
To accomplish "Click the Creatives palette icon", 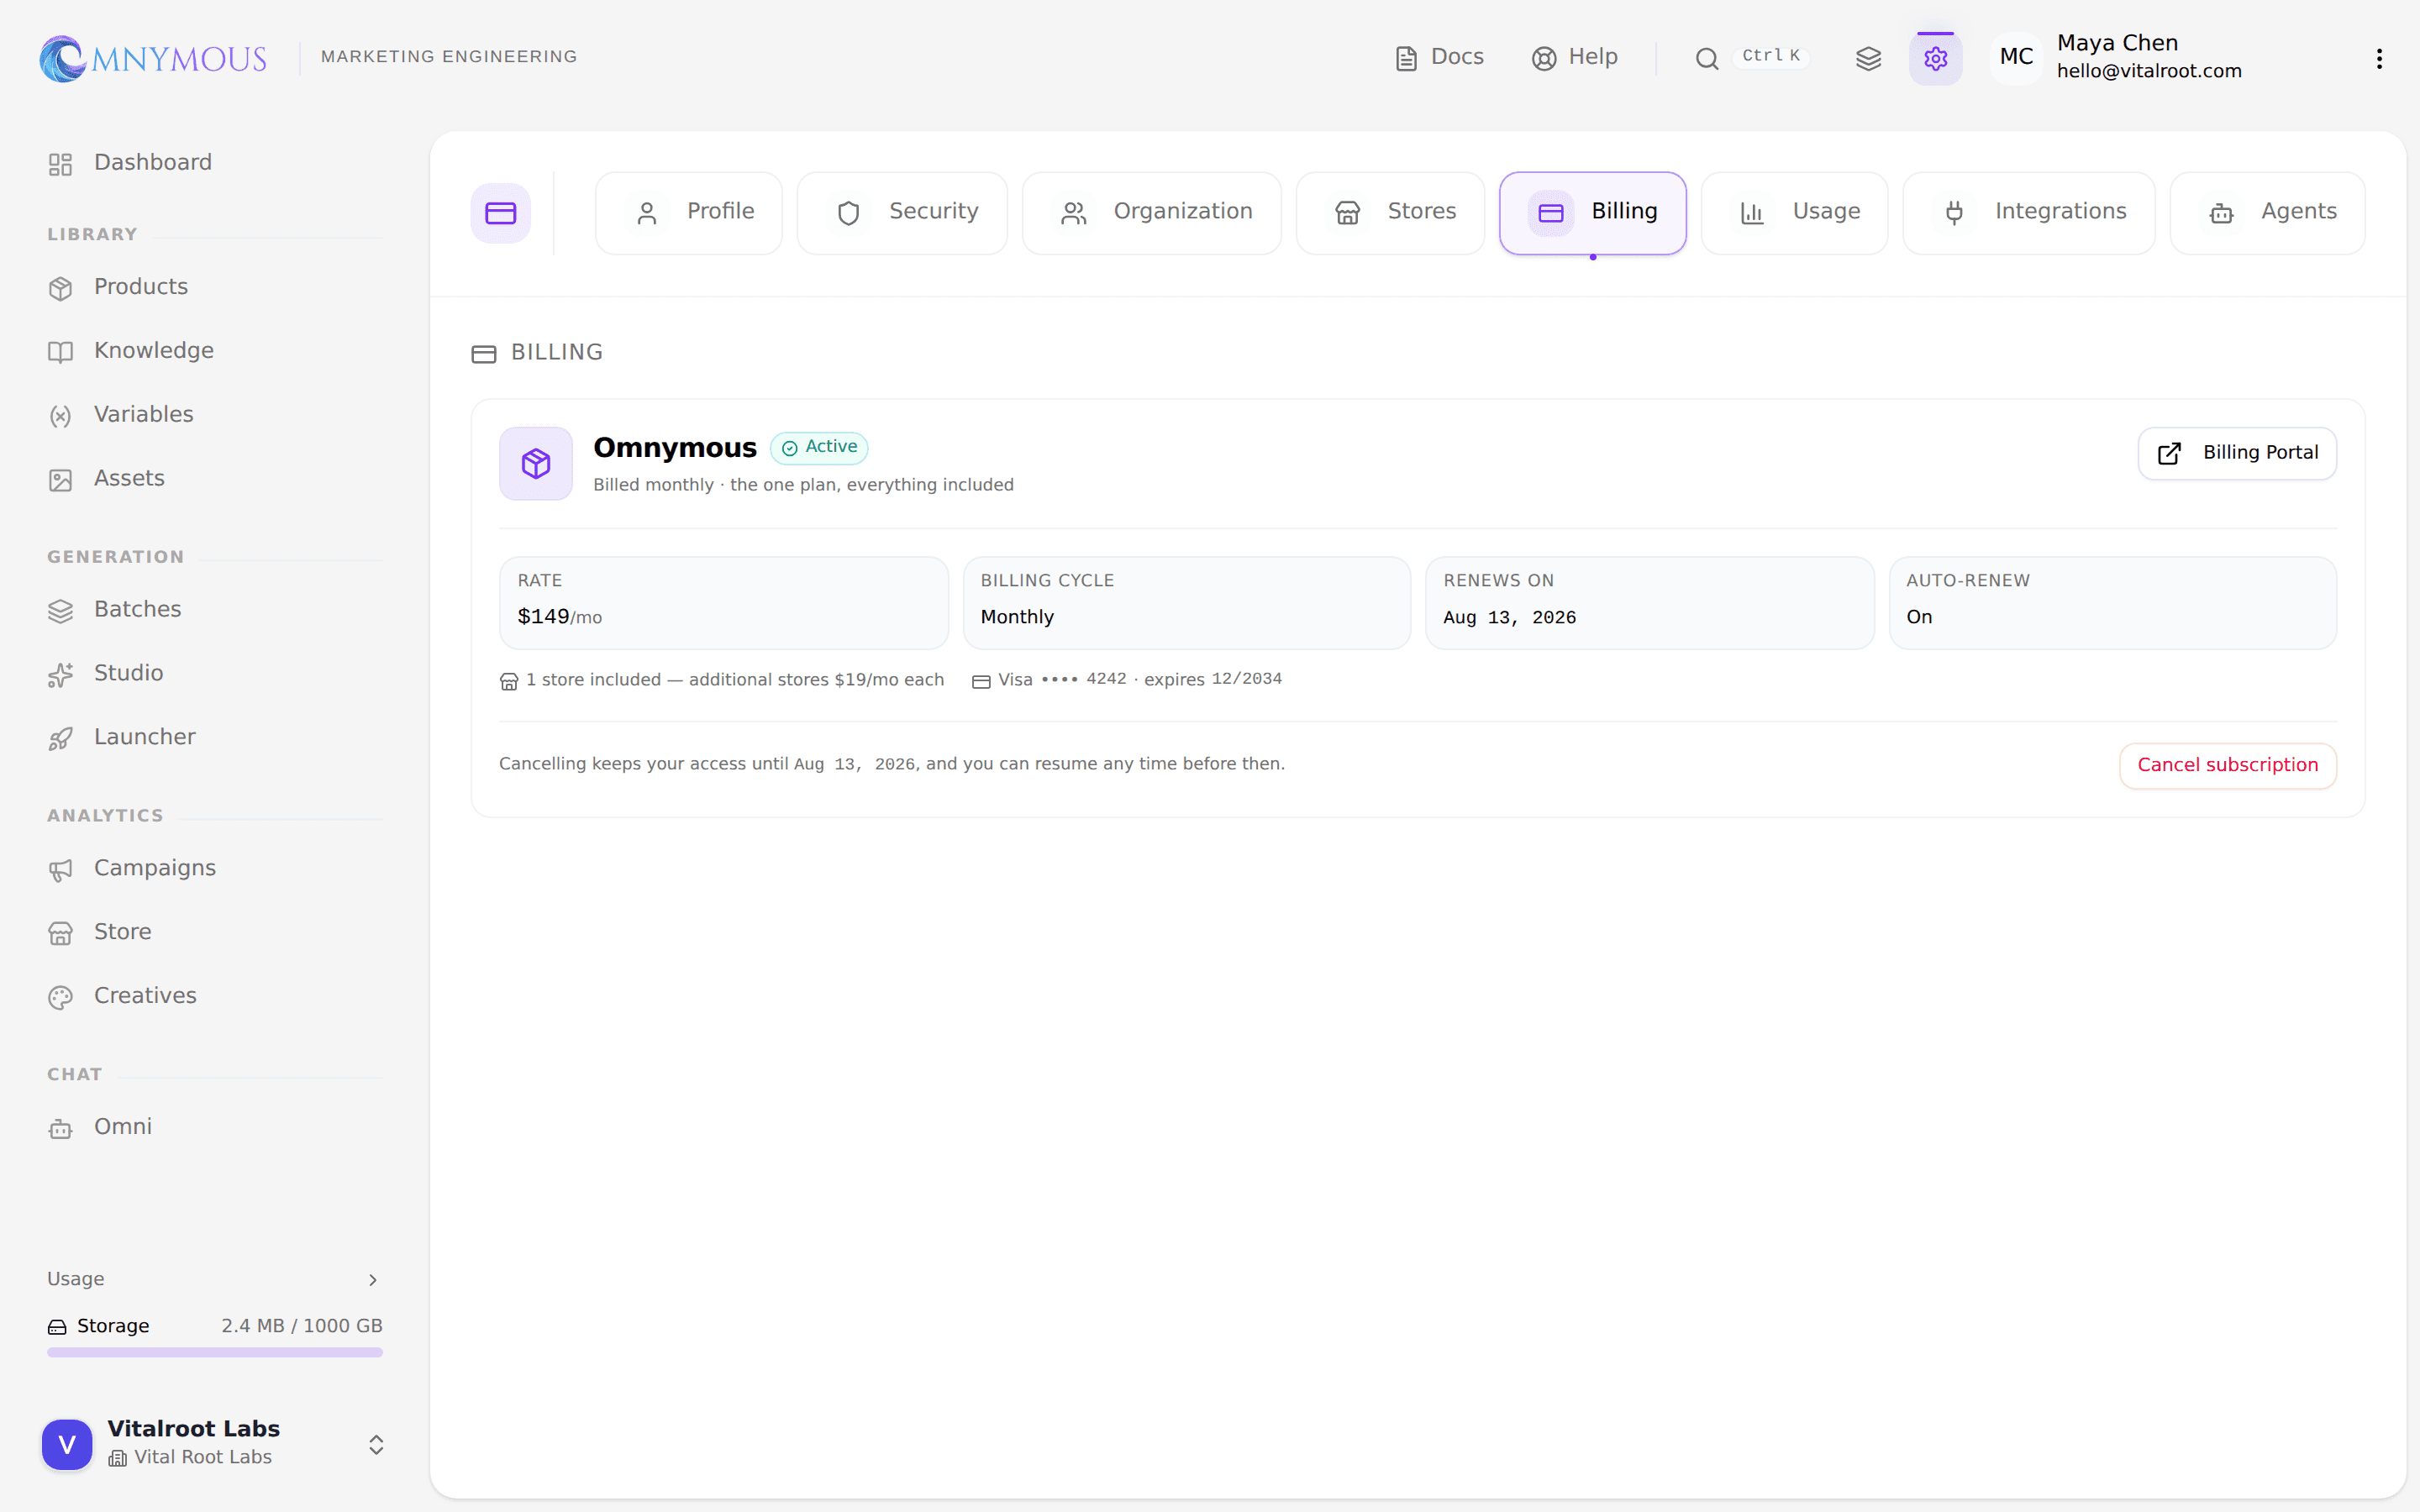I will [60, 997].
